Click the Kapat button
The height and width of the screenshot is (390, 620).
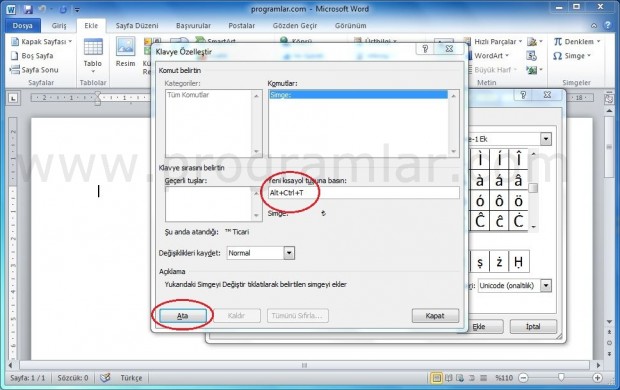pos(435,316)
